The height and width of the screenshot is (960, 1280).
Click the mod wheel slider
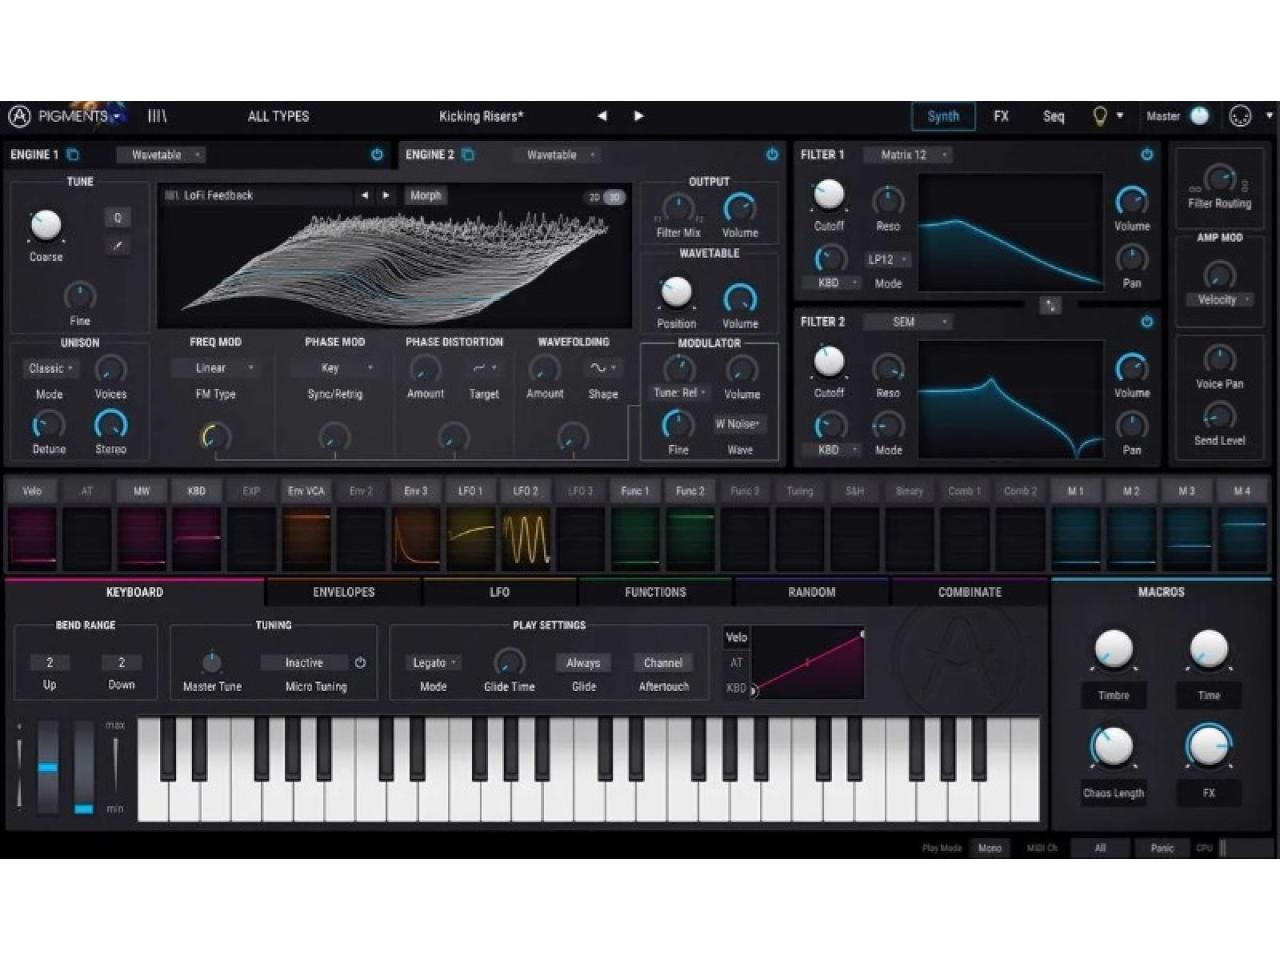[84, 766]
